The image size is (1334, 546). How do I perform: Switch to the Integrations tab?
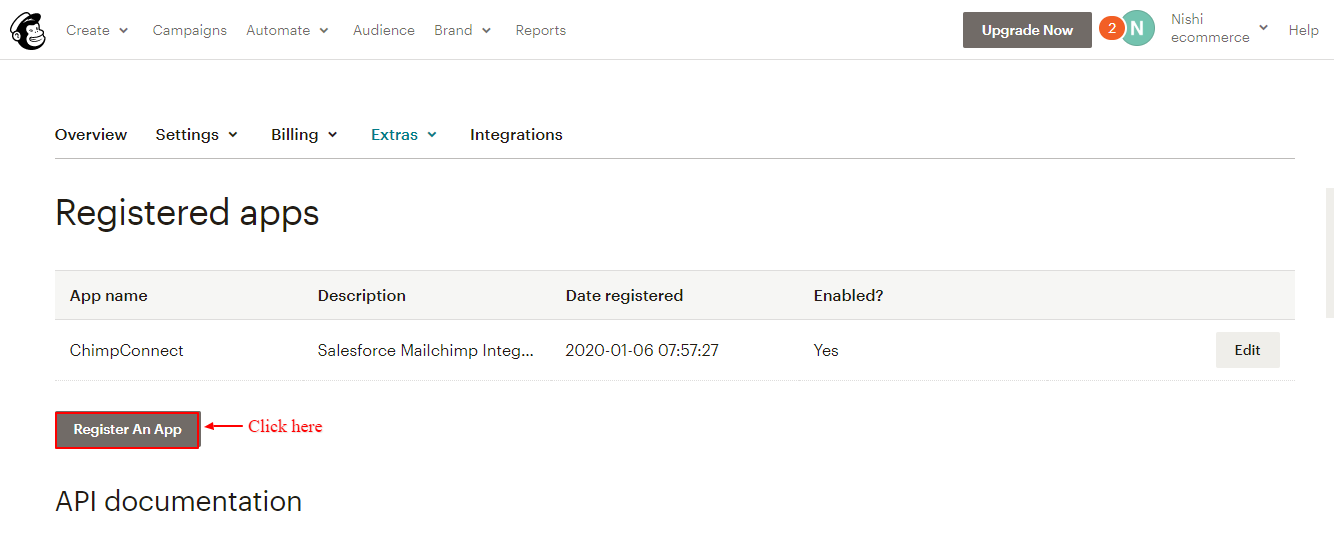(x=516, y=134)
